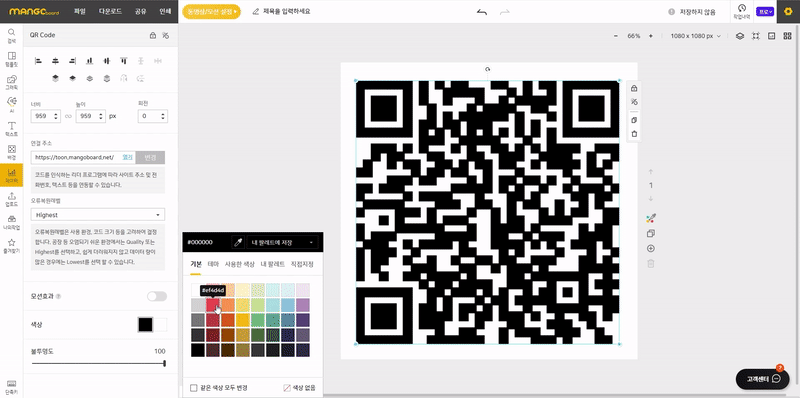Open the keyboard shortcuts (단축키) icon

click(11, 387)
